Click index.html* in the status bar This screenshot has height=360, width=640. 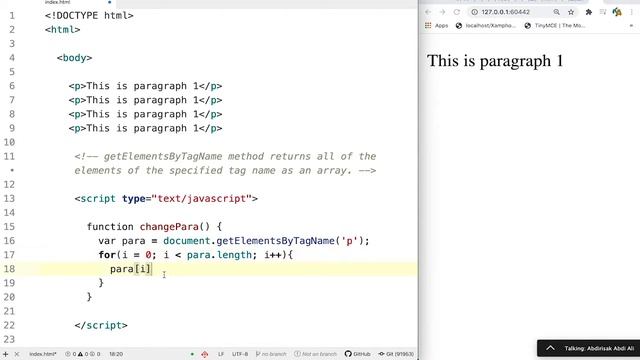point(43,354)
